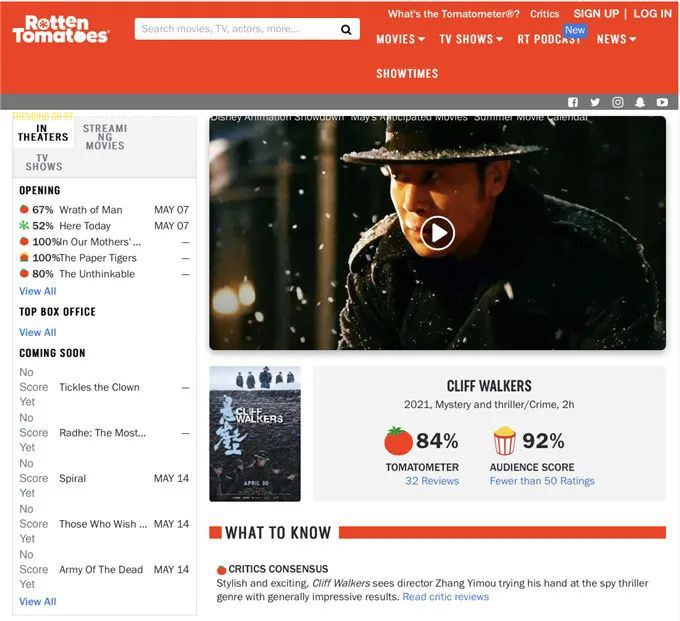The image size is (680, 621).
Task: Click the Log In link
Action: click(652, 13)
